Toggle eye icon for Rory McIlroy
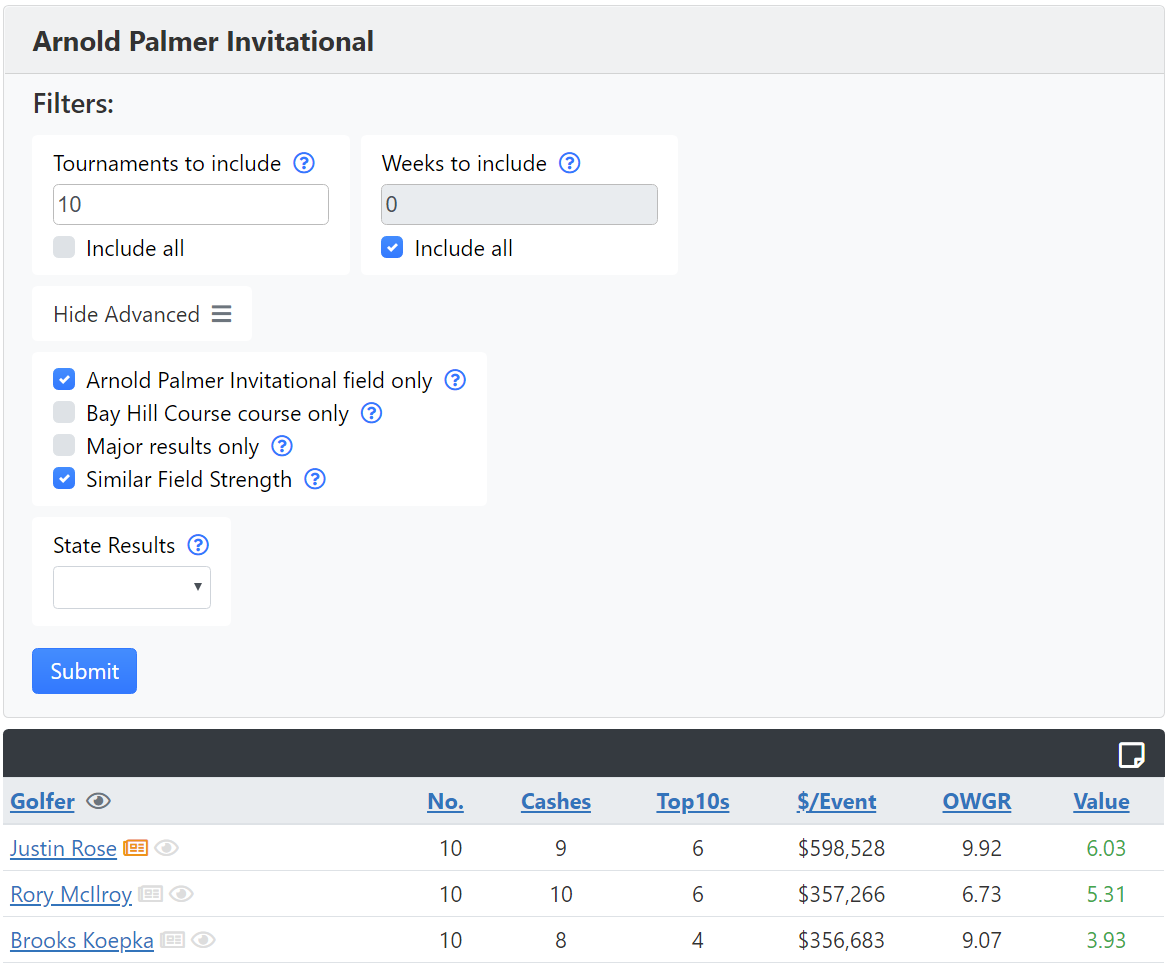1165x971 pixels. pos(181,894)
